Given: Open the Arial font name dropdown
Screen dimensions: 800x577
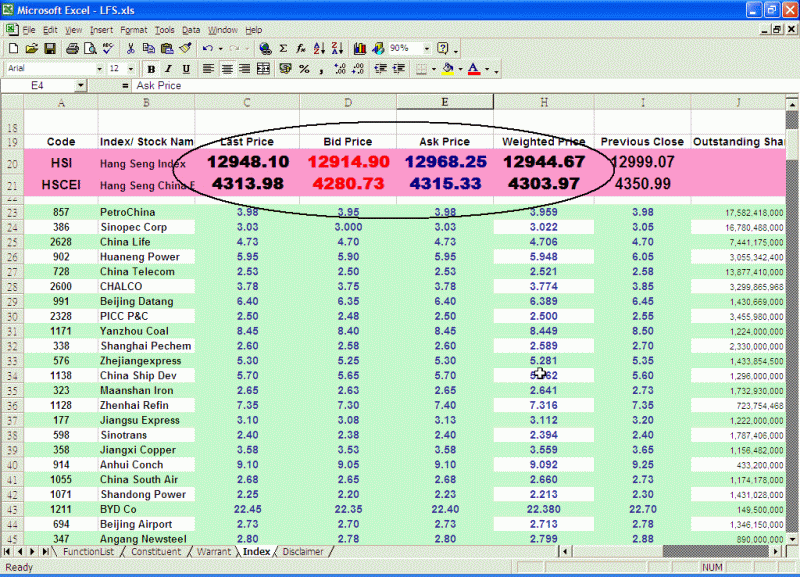Looking at the screenshot, I should point(100,69).
